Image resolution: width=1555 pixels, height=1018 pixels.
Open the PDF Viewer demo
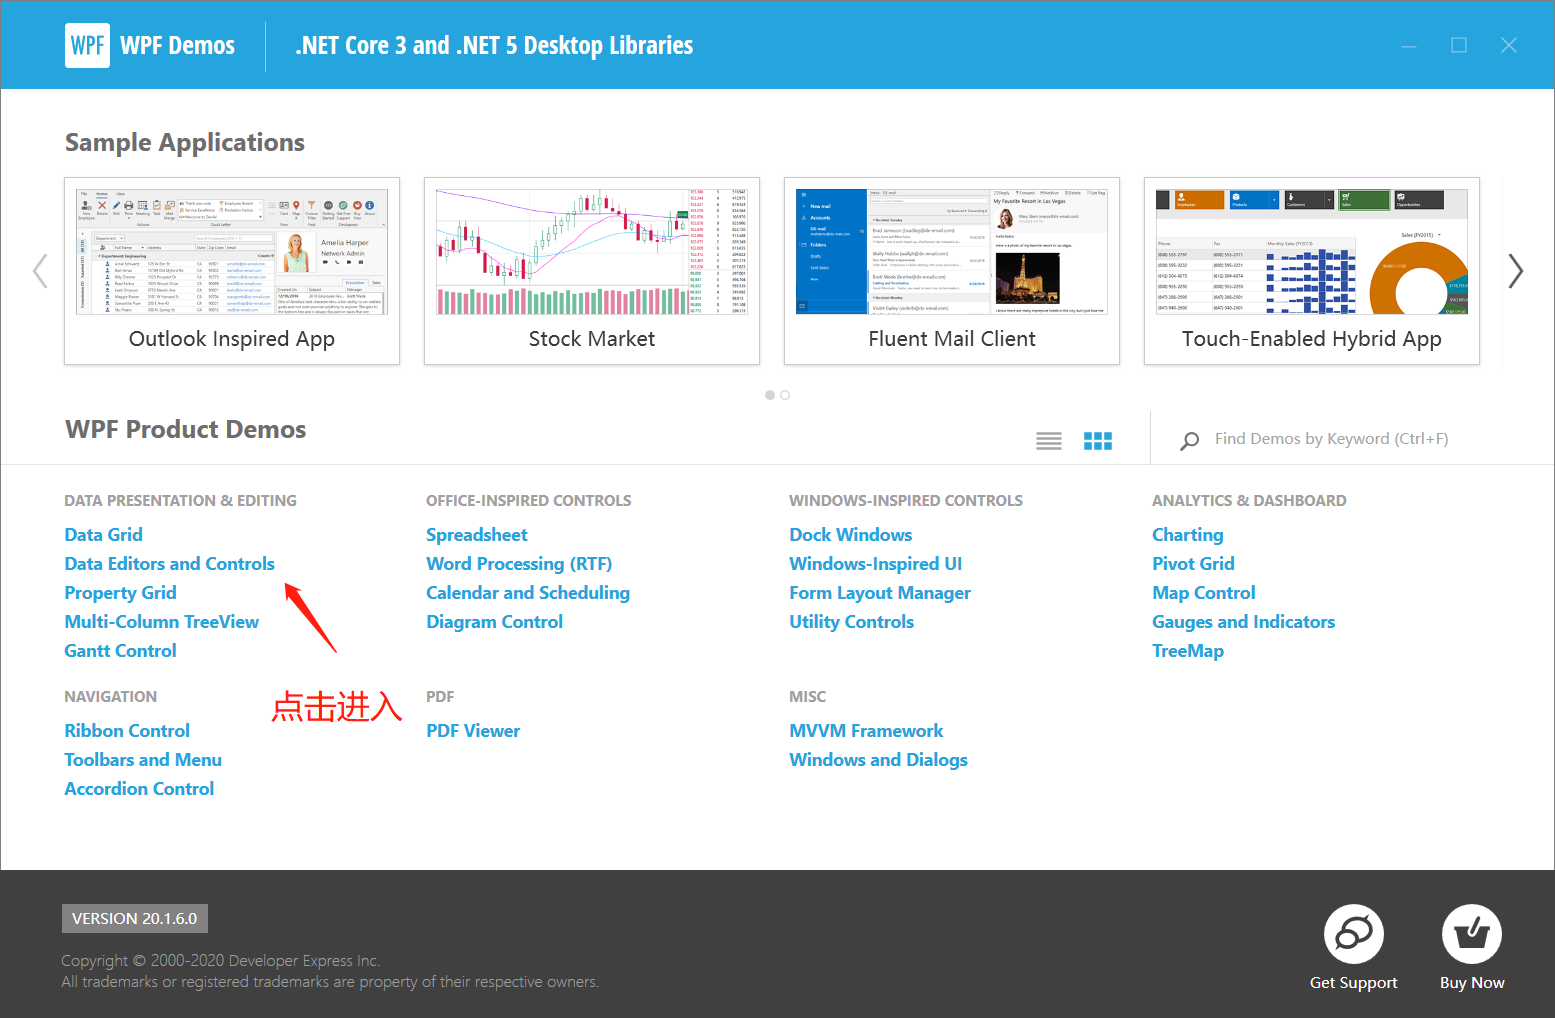tap(473, 731)
